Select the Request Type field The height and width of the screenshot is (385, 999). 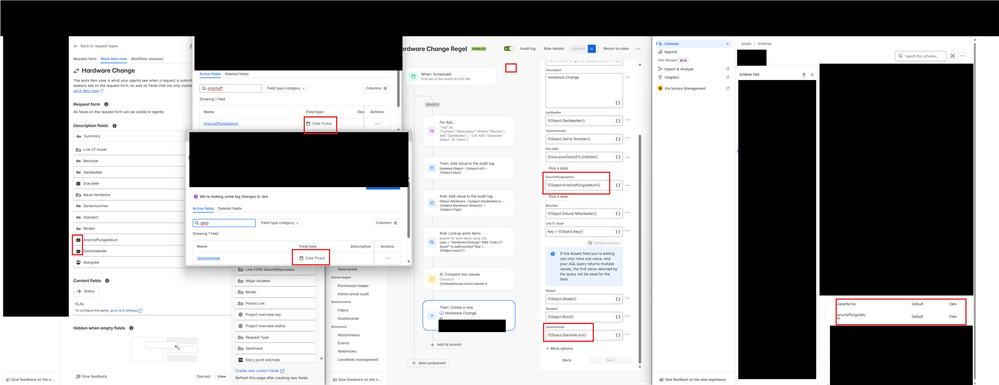275,337
